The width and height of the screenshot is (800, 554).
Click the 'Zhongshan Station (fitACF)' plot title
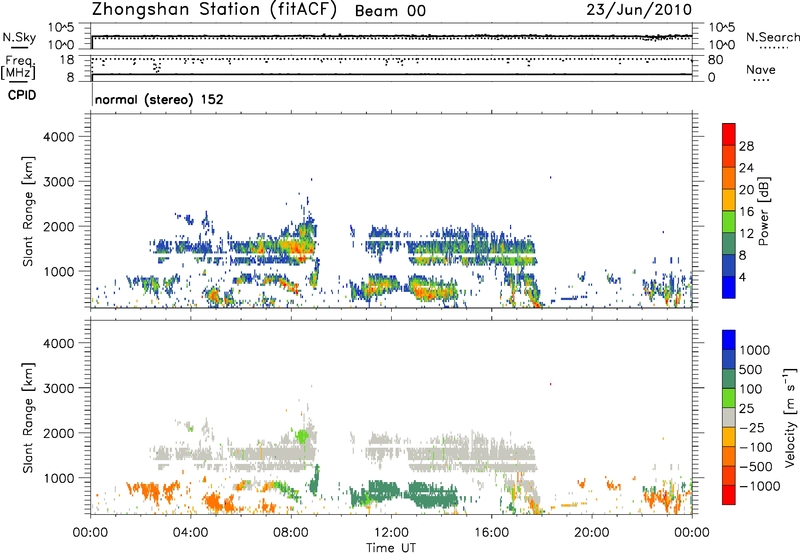214,10
